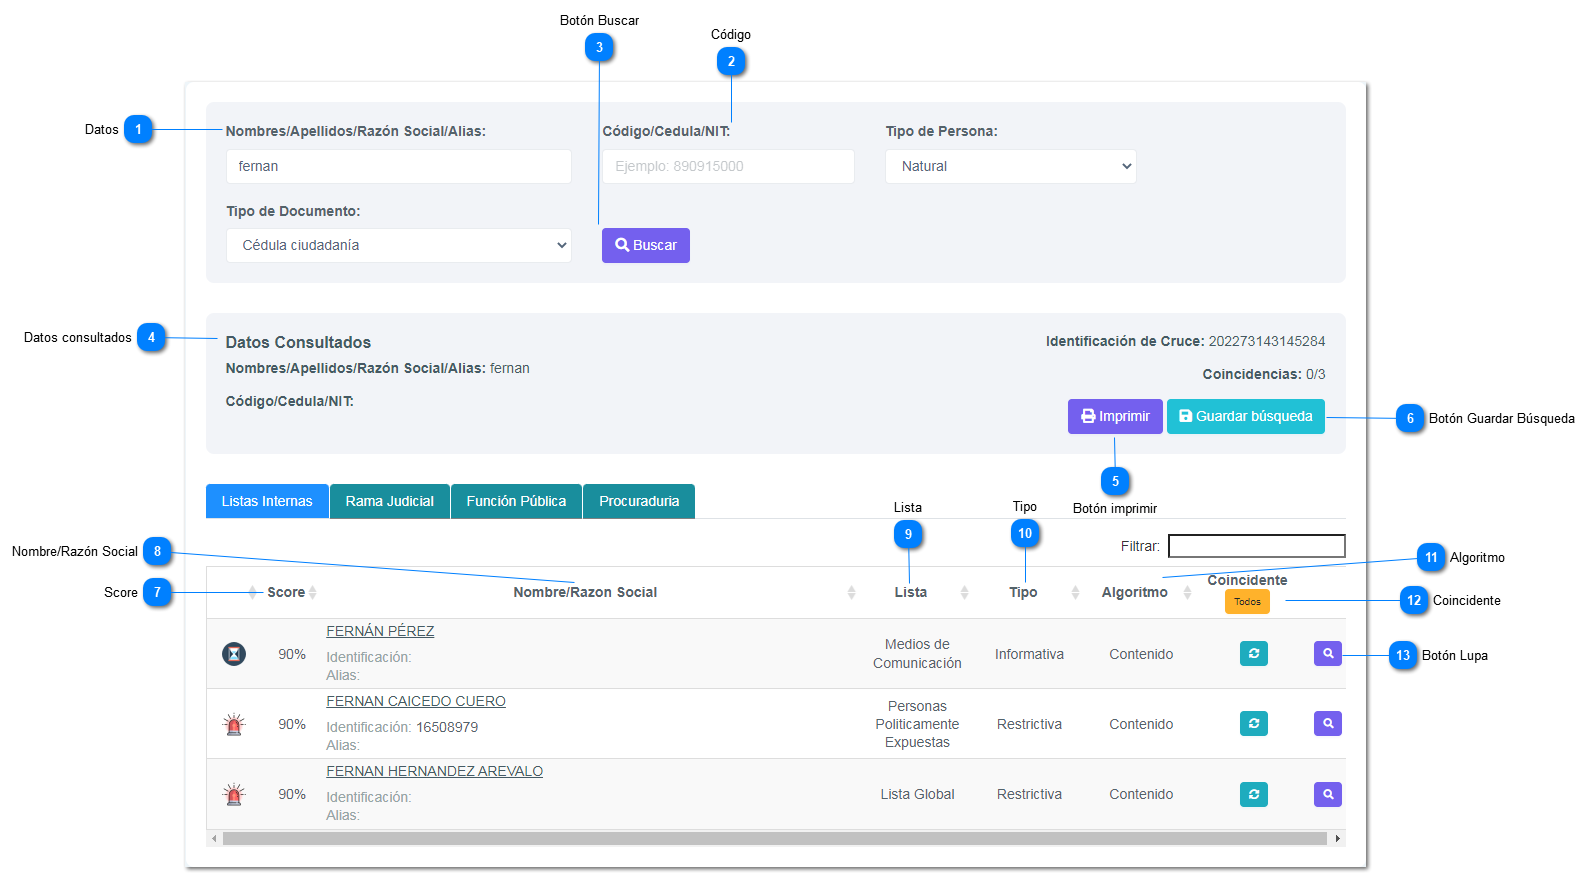This screenshot has height=876, width=1591.
Task: Click the hourglass icon beside FERNÁN PÉREZ
Action: [234, 654]
